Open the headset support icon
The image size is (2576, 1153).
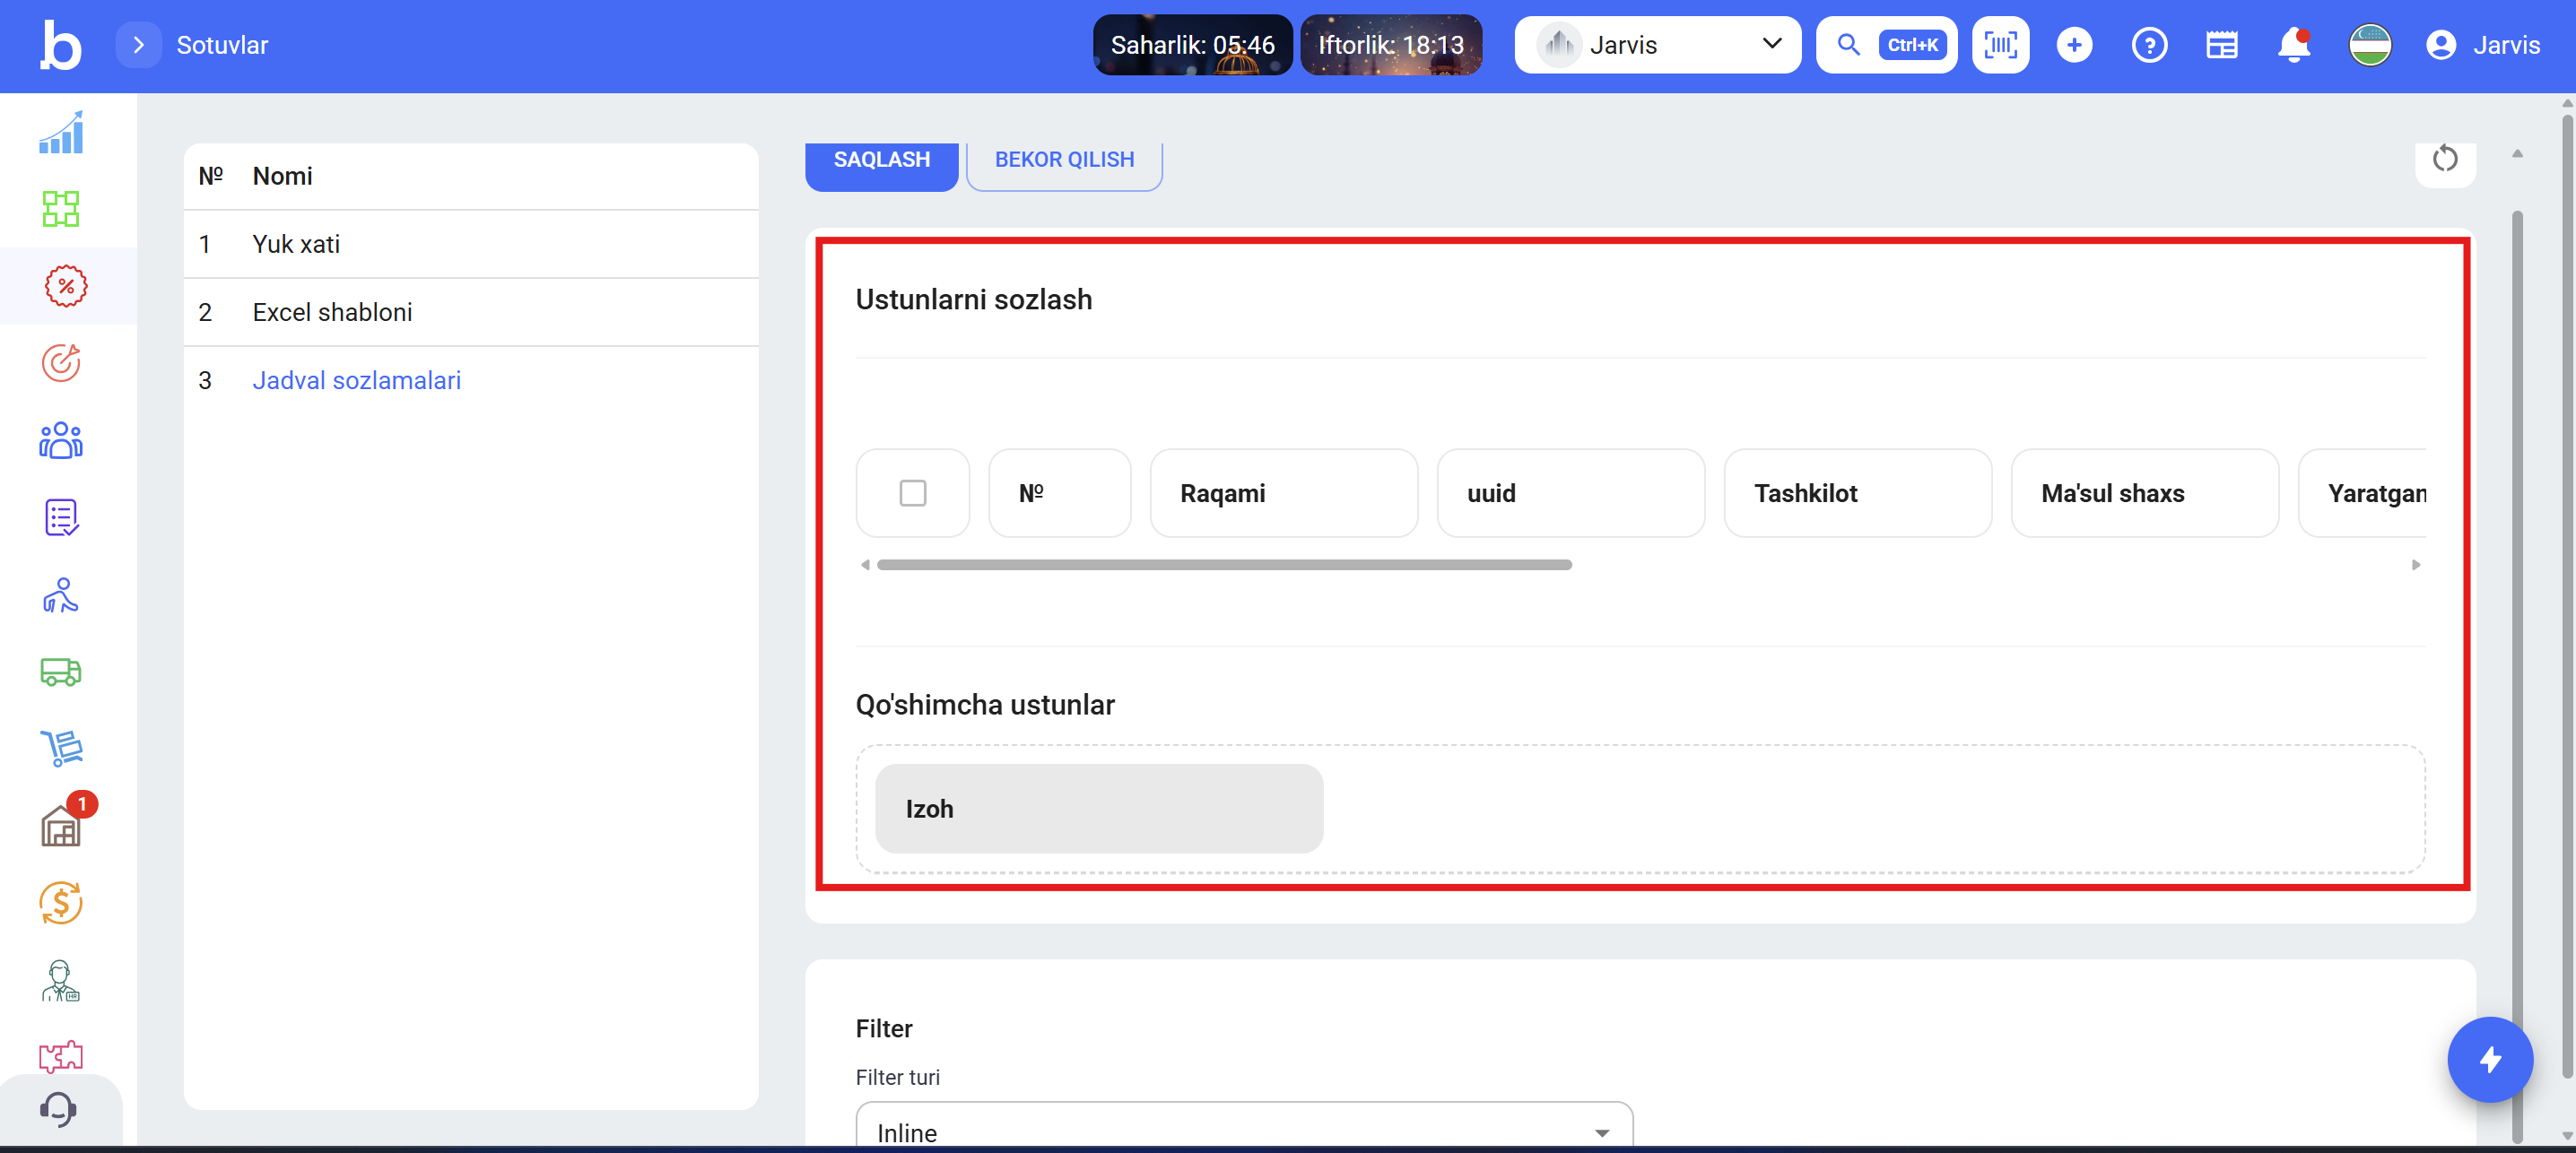click(58, 1109)
